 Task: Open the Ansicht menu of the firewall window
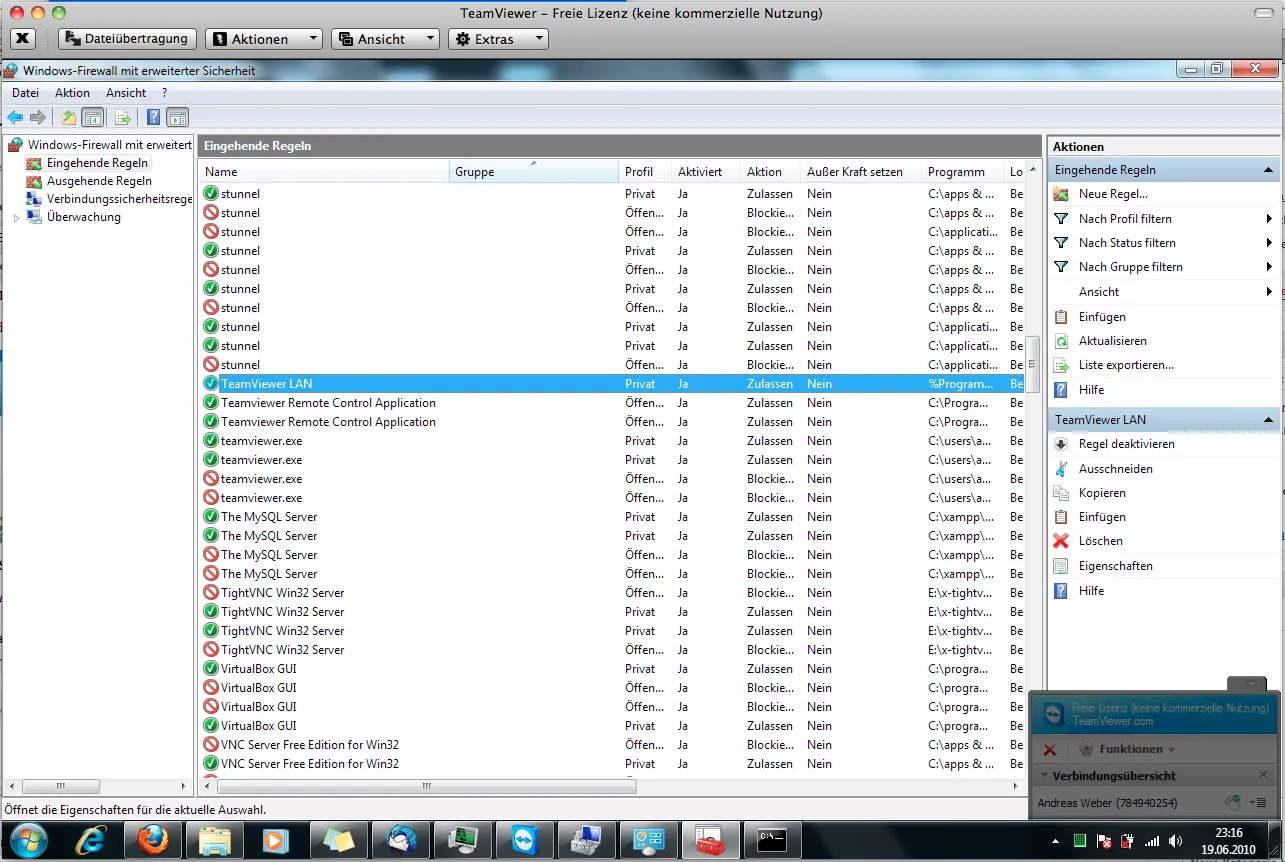(x=126, y=92)
